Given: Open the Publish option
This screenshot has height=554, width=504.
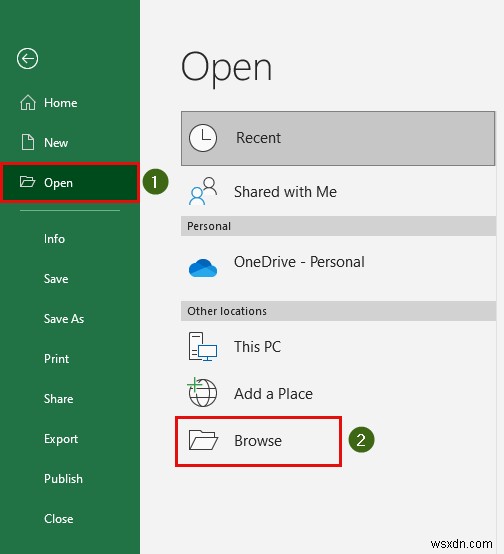Looking at the screenshot, I should tap(63, 479).
